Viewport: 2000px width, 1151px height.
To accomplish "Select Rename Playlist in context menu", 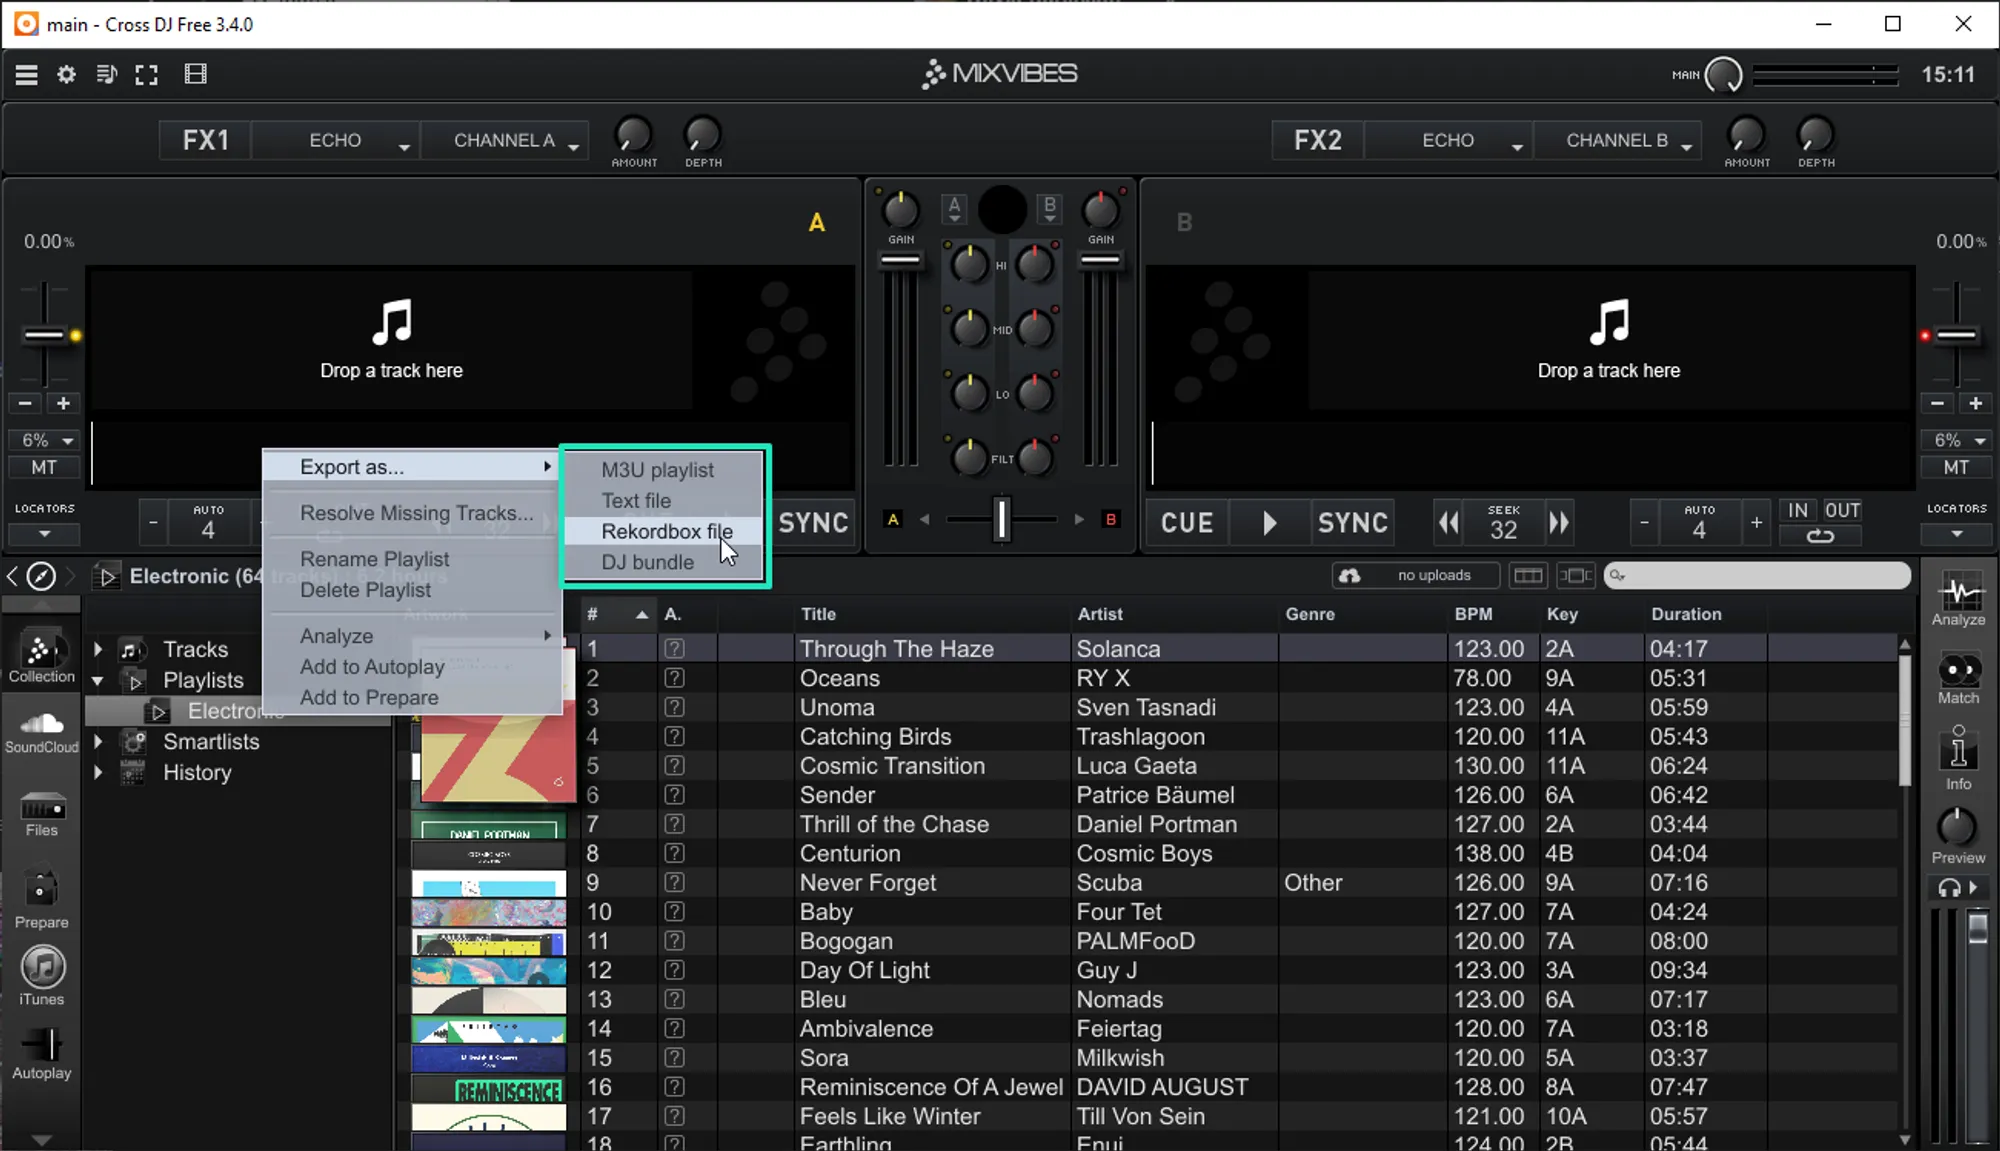I will pos(374,559).
